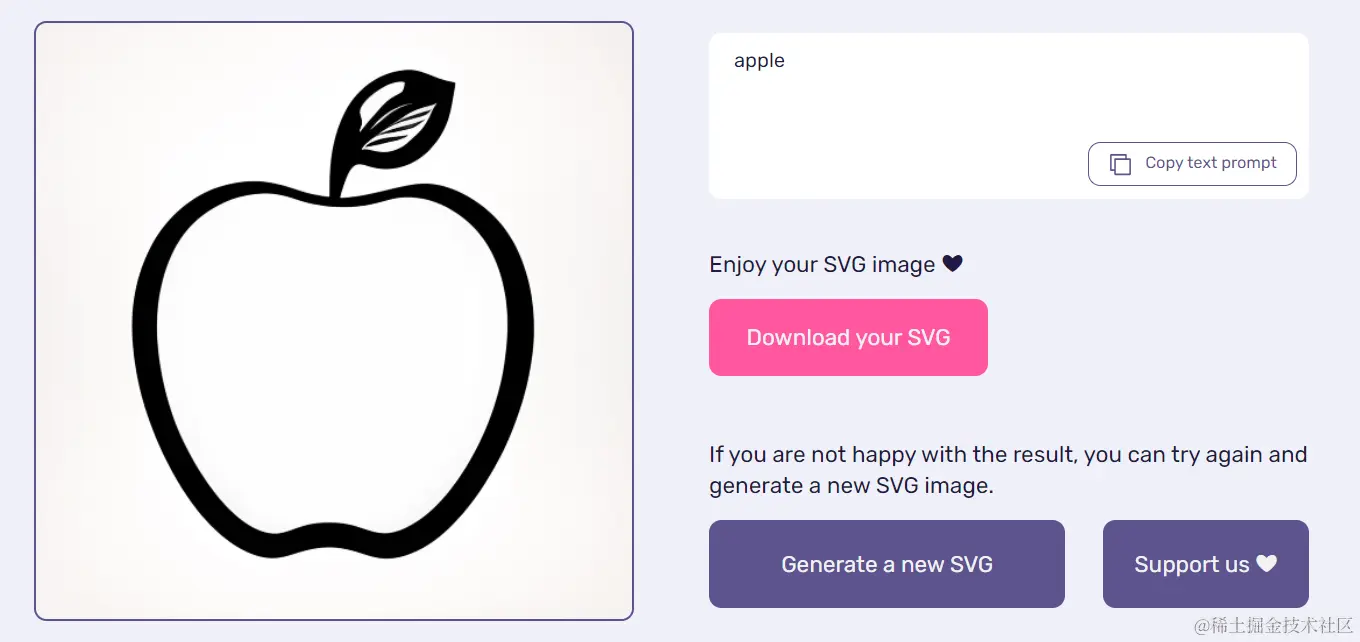The image size is (1360, 642).
Task: Click the apple stem in the preview
Action: click(x=340, y=178)
